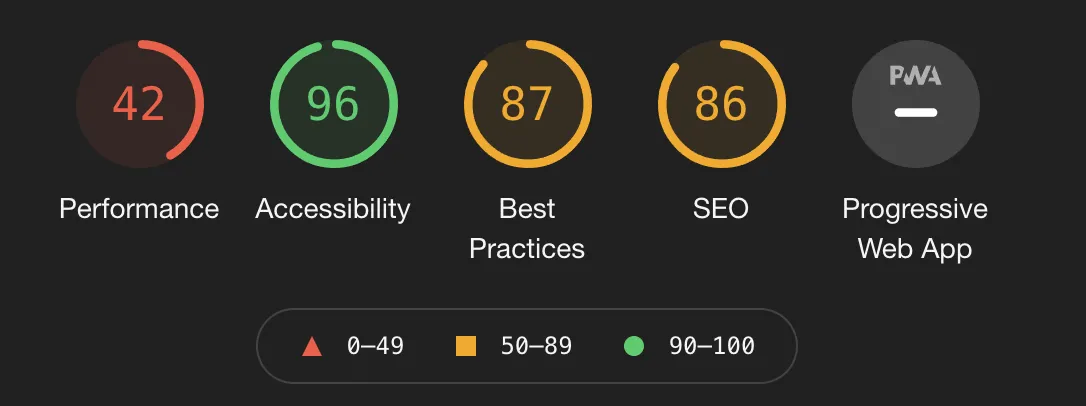Open the Performance category label

[x=139, y=209]
